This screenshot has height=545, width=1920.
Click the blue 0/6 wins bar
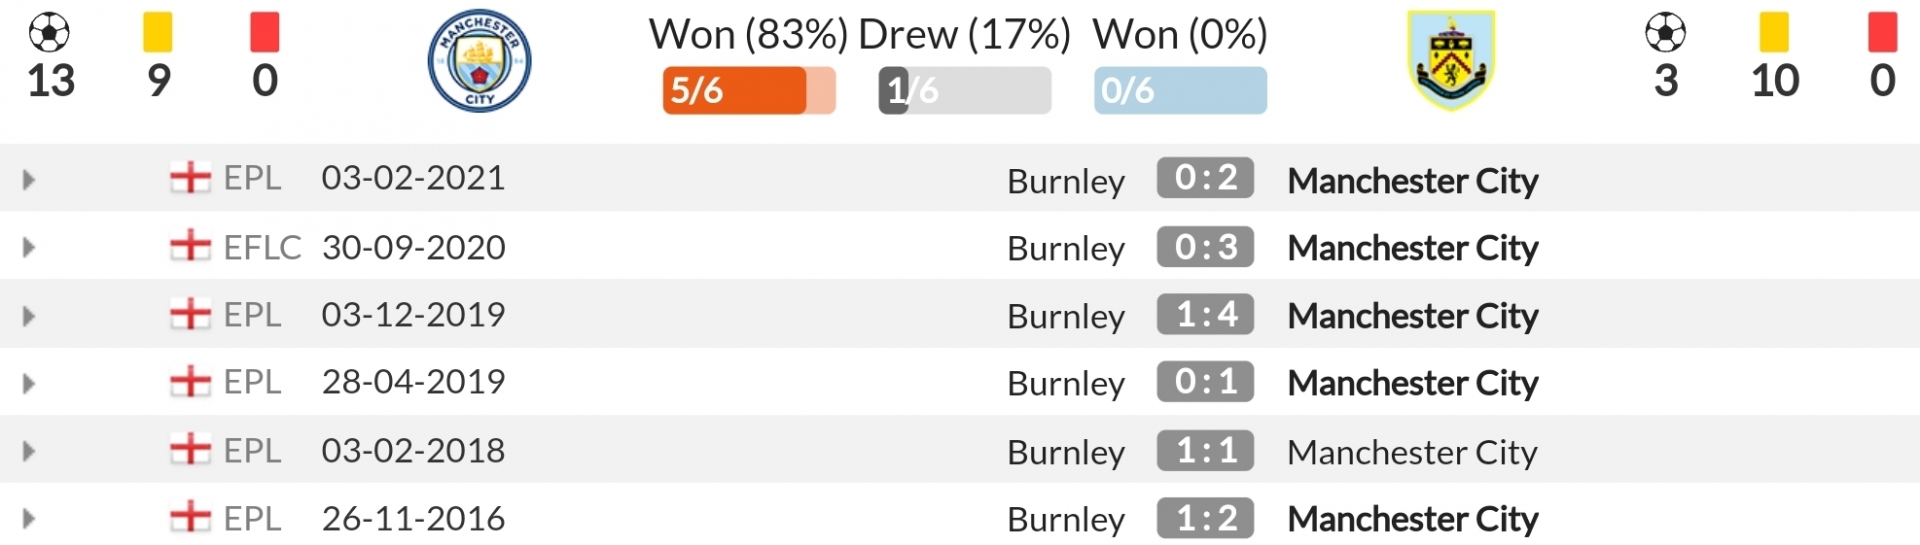(1180, 90)
